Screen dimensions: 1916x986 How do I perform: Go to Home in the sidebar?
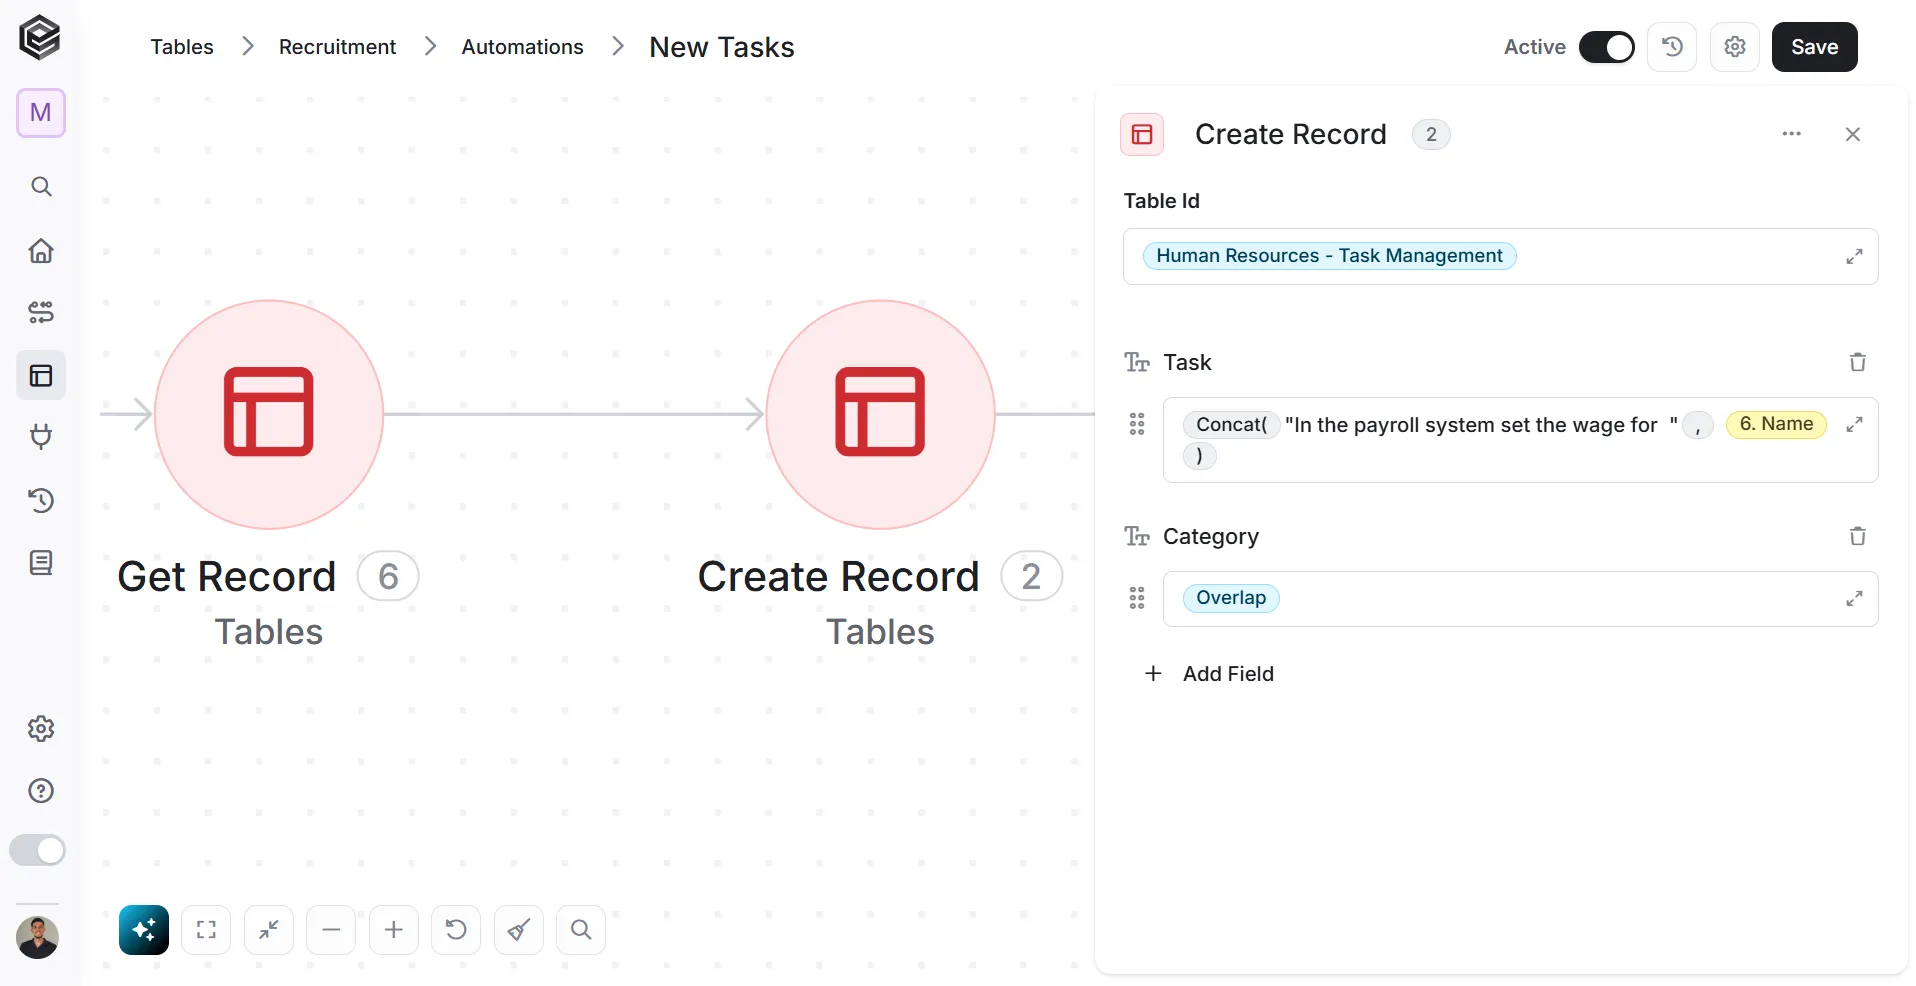click(41, 250)
